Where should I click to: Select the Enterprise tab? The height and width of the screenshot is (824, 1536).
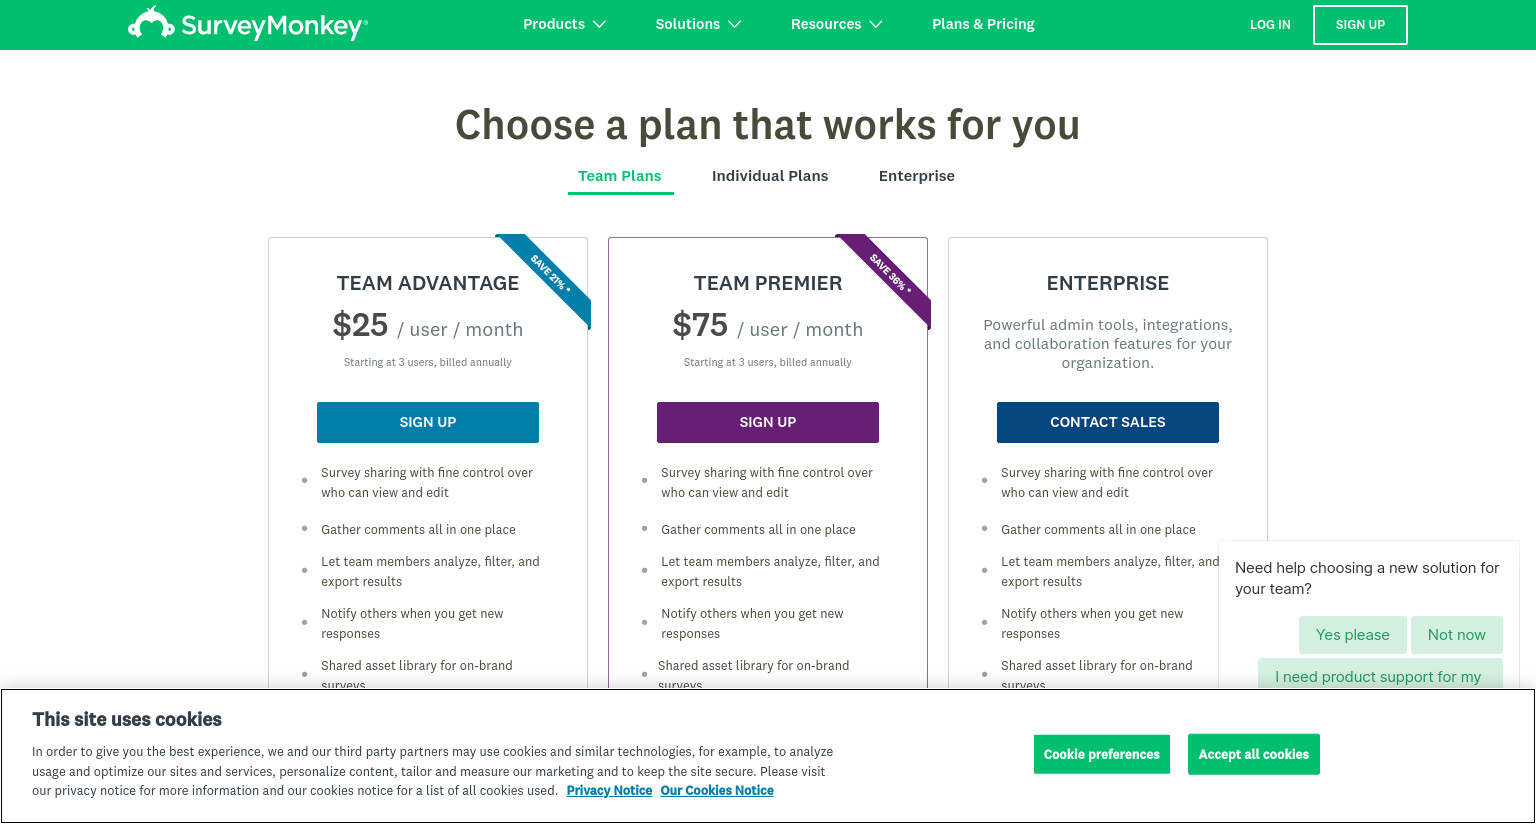917,176
